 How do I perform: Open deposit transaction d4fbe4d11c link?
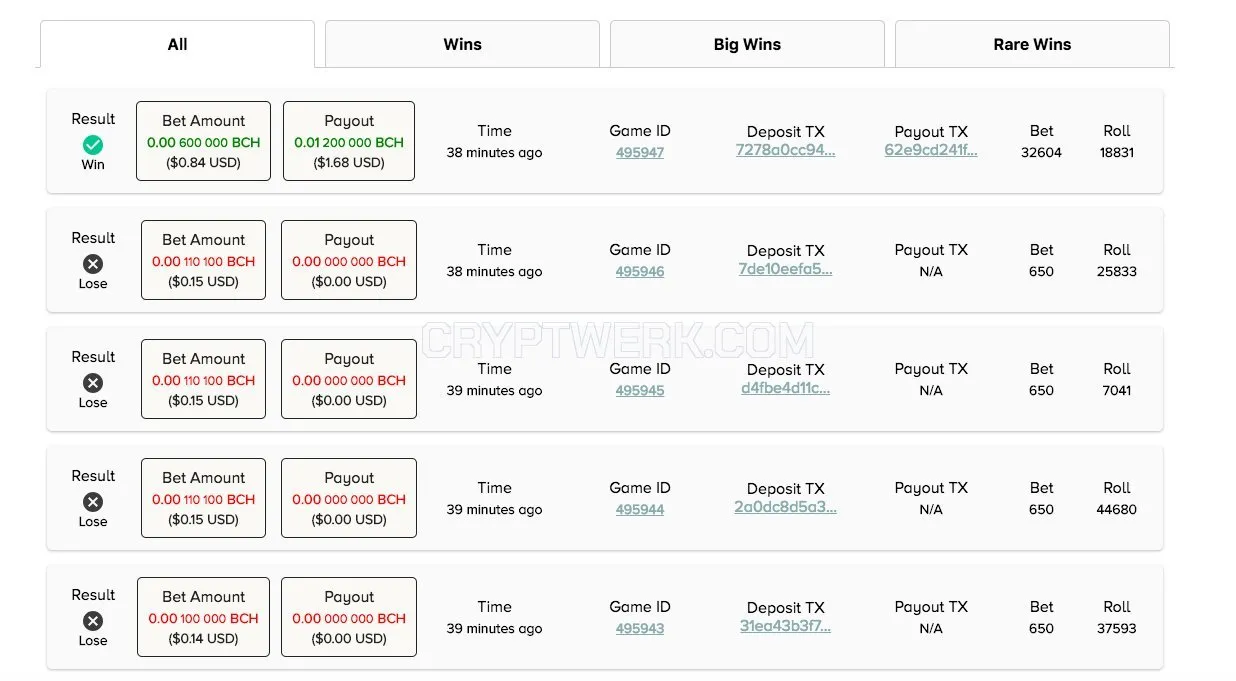pyautogui.click(x=785, y=388)
